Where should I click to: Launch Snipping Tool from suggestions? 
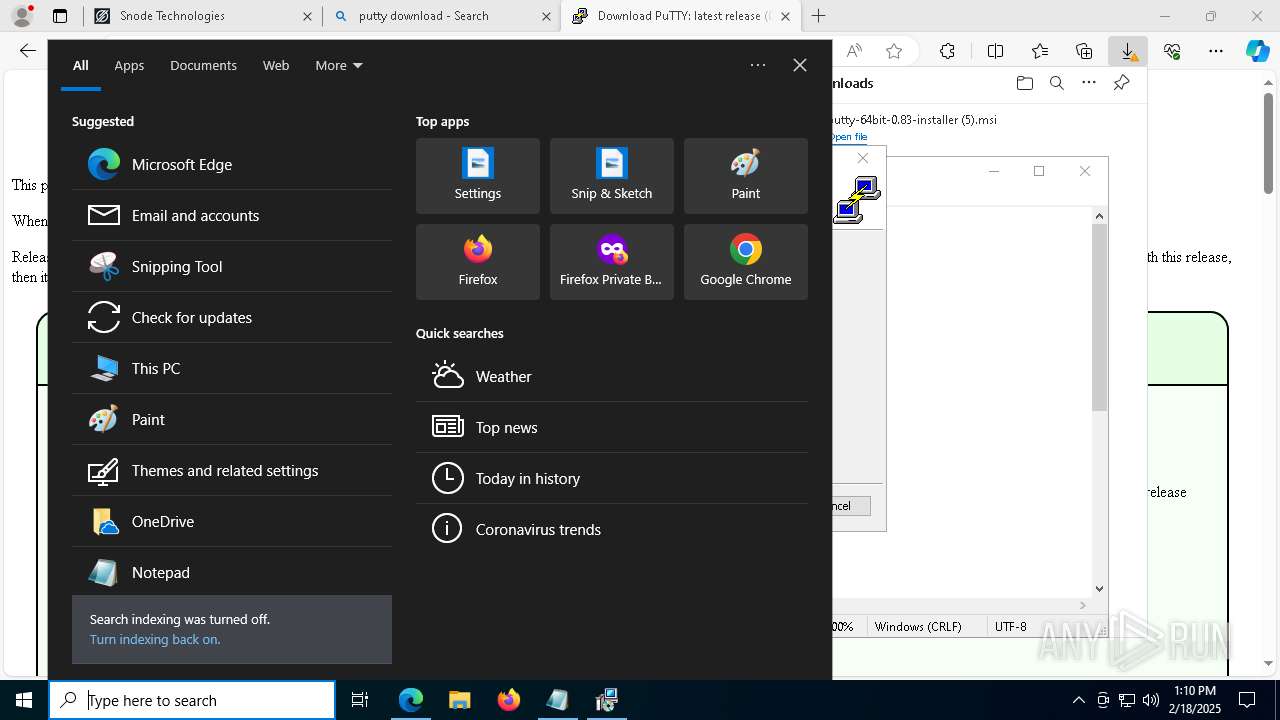coord(231,266)
